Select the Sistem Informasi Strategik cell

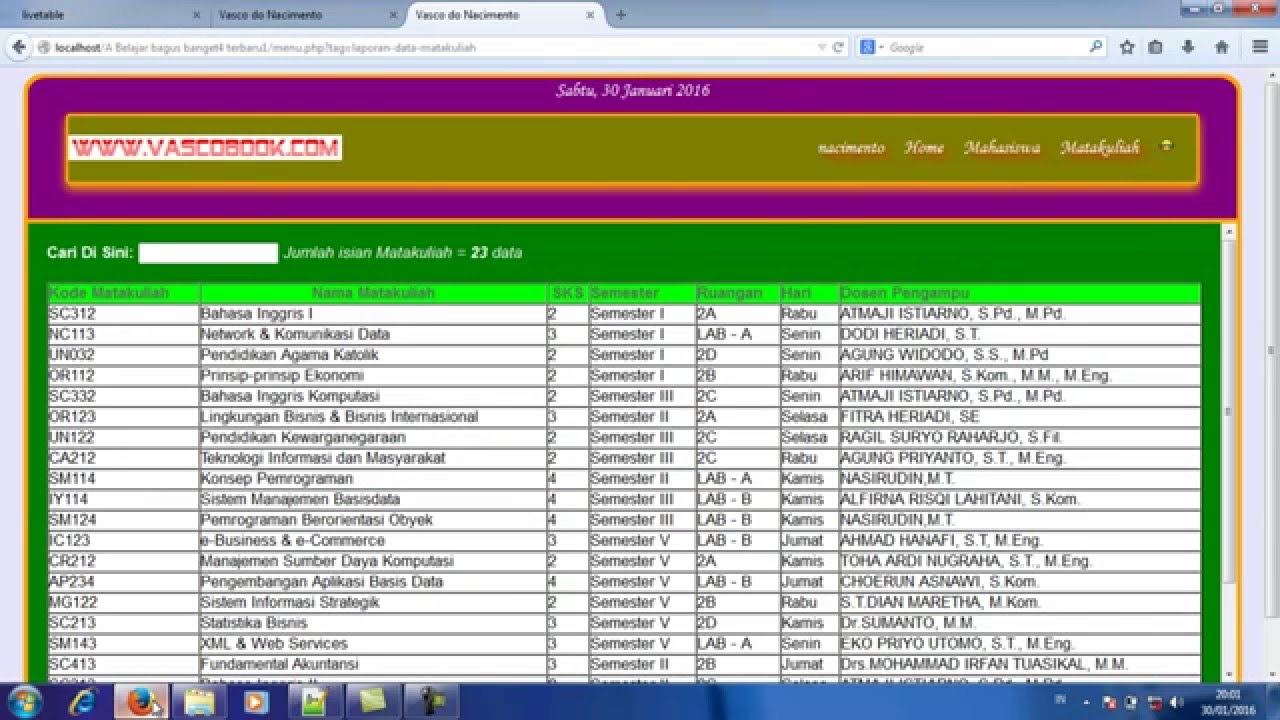tap(373, 602)
